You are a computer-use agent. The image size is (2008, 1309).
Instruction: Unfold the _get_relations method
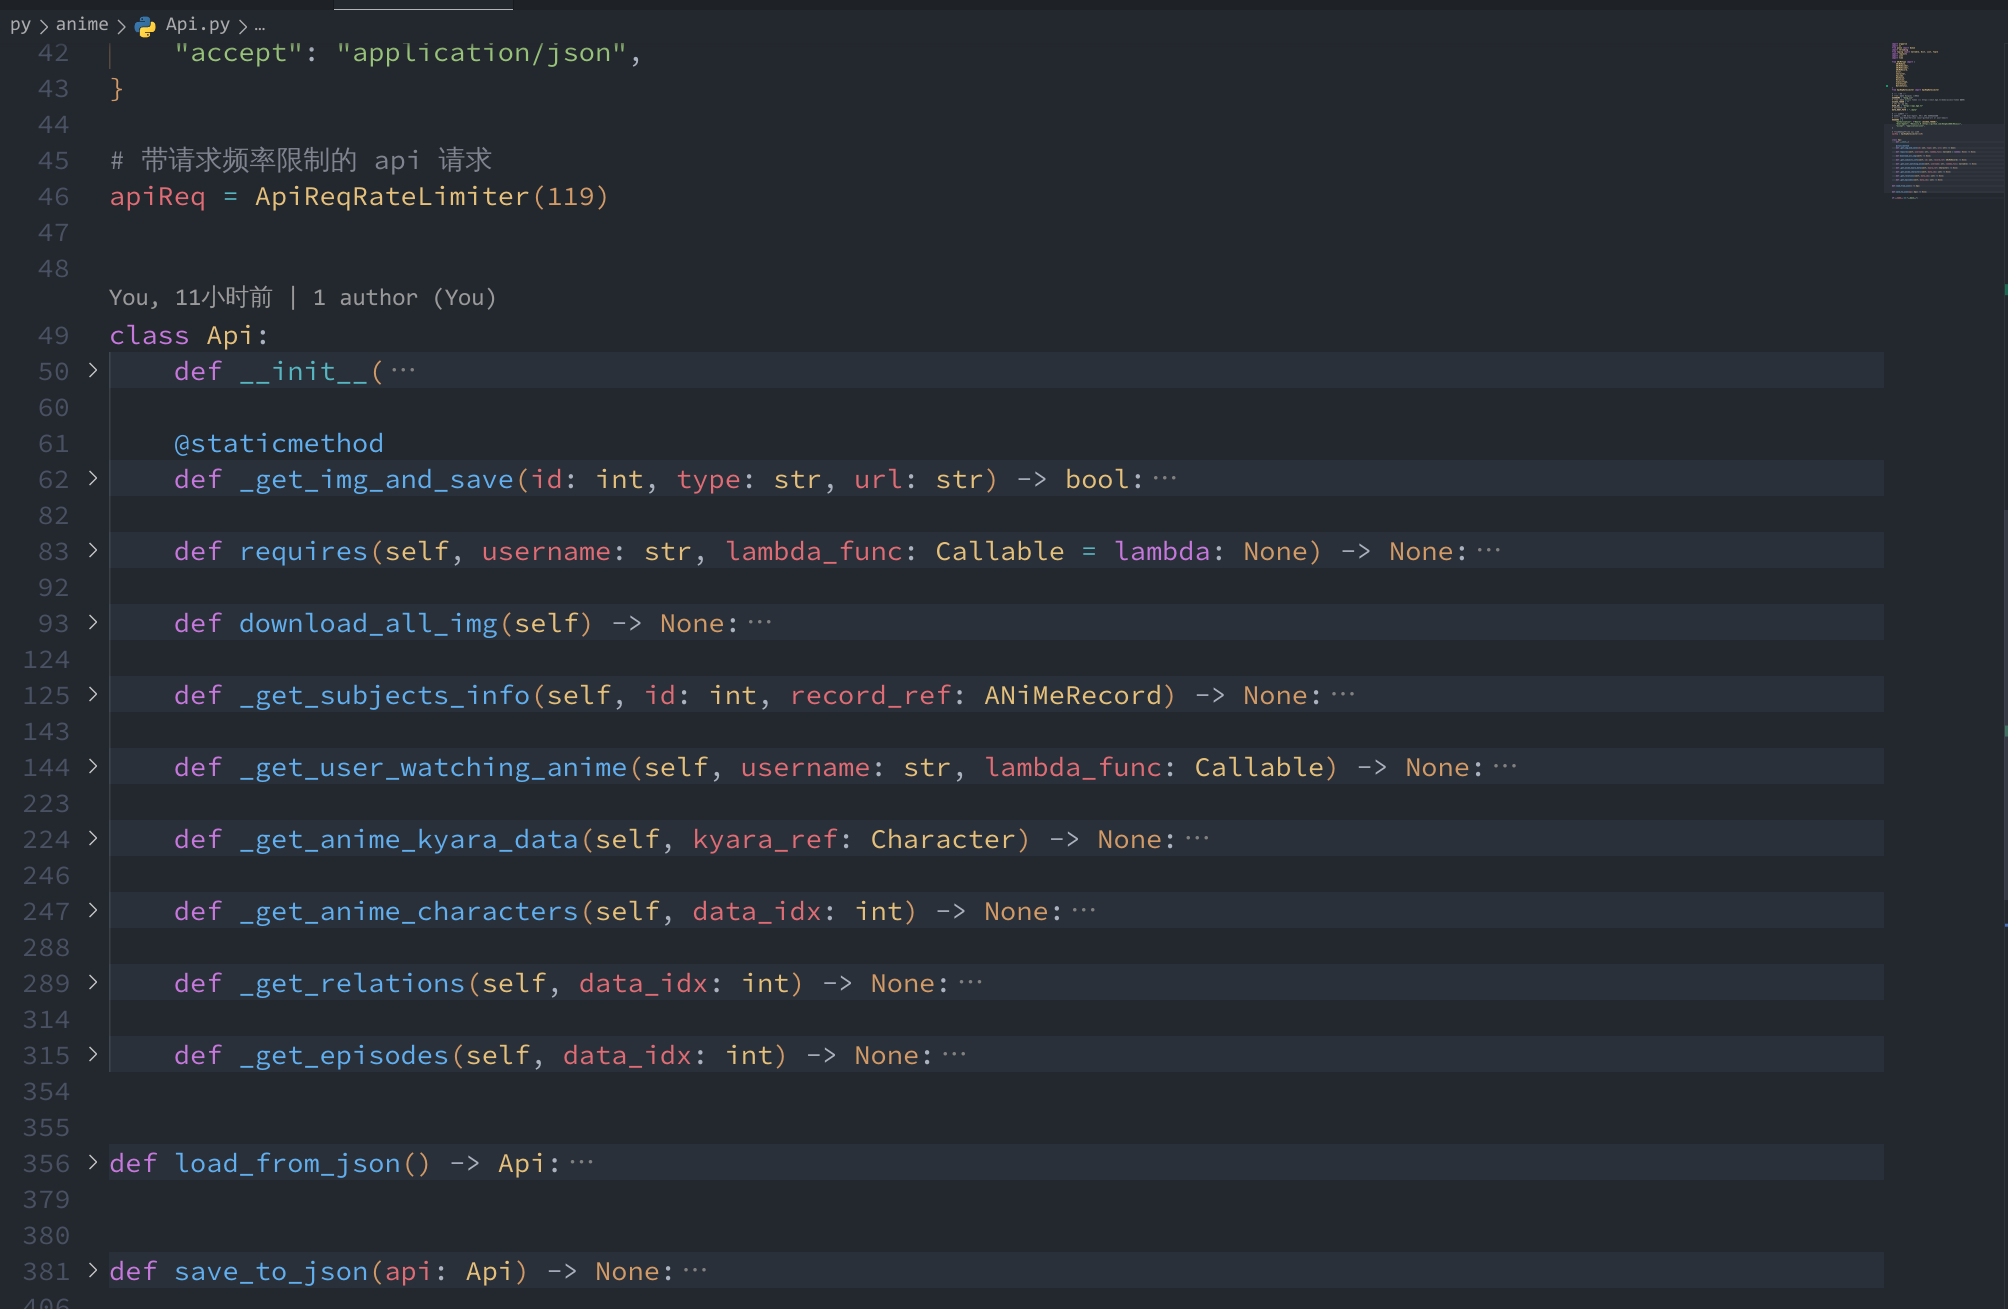[93, 983]
